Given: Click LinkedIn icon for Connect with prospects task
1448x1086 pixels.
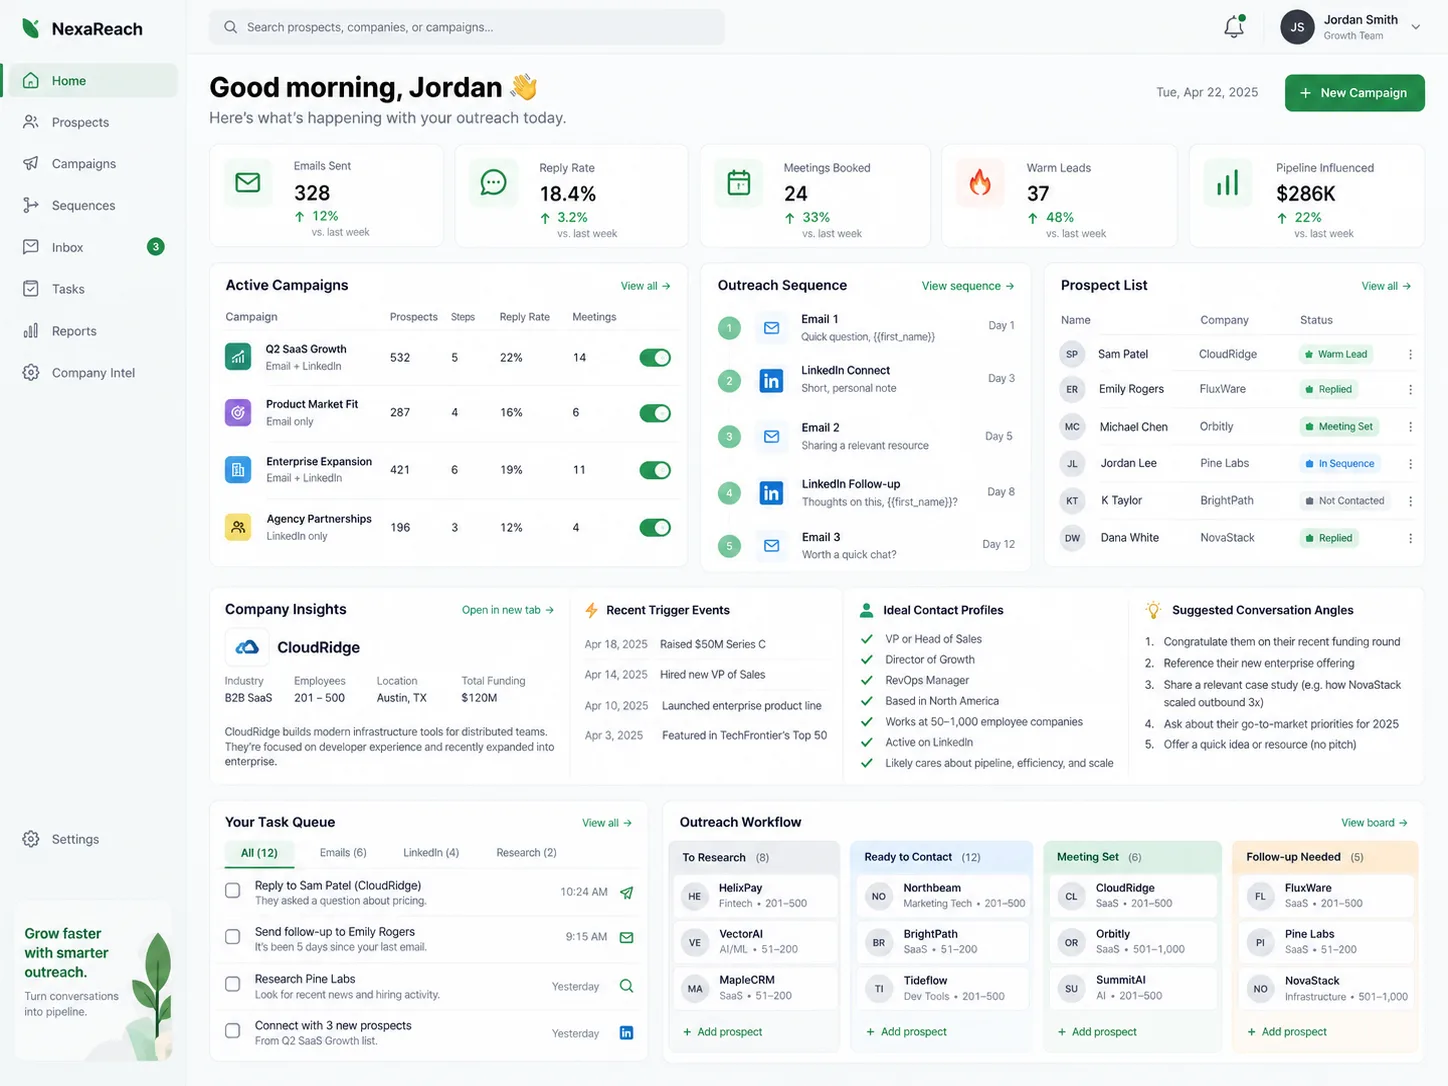Looking at the screenshot, I should (x=626, y=1033).
